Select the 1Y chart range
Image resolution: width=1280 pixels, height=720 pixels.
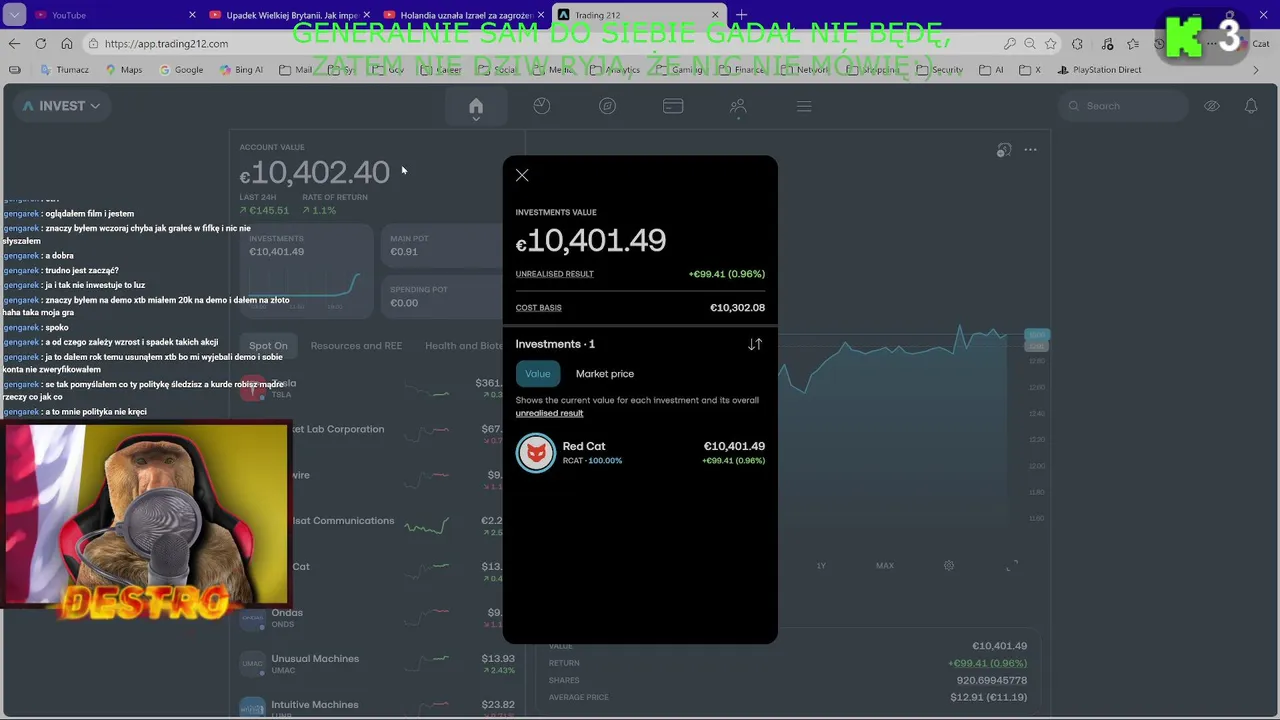(x=821, y=566)
